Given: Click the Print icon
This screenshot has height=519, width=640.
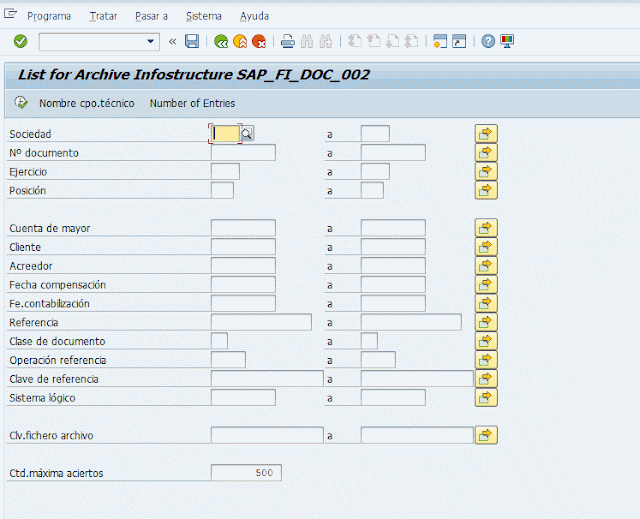Looking at the screenshot, I should coord(288,41).
